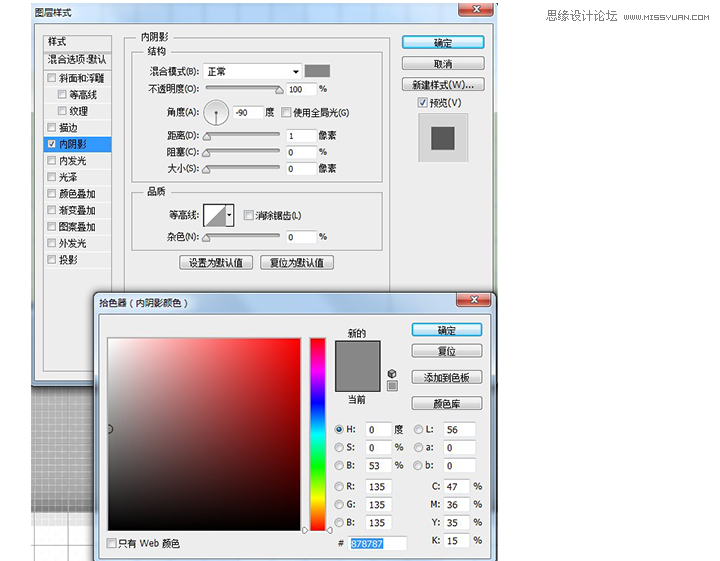Click the layer style preview thumbnail
This screenshot has height=561, width=720.
point(443,138)
